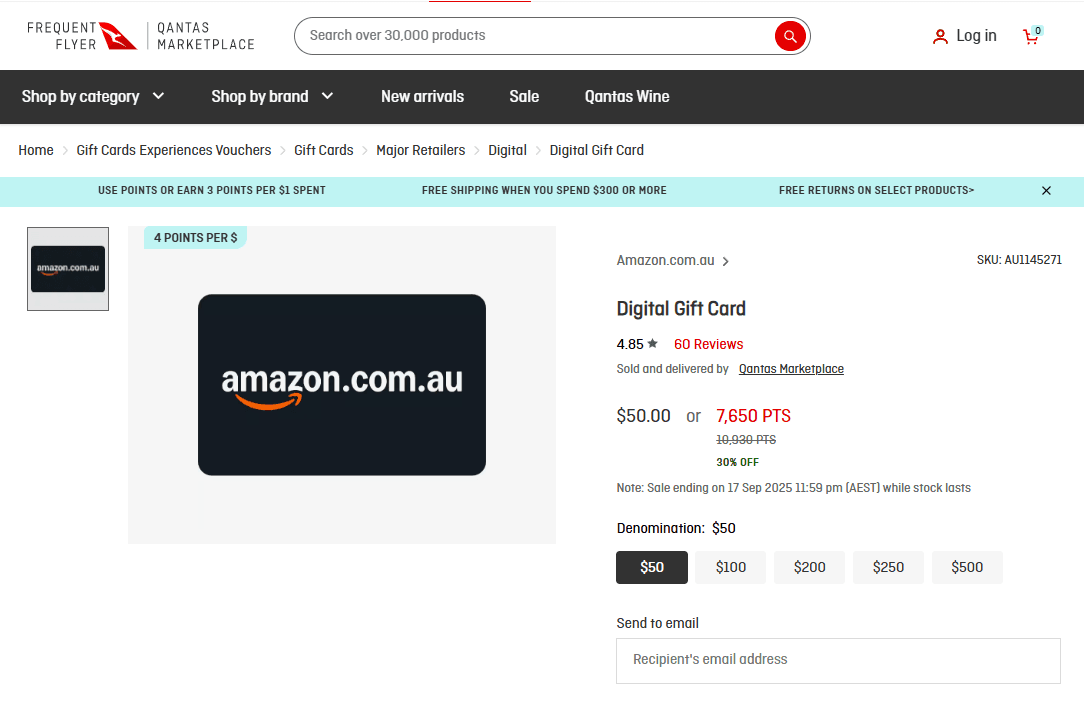The width and height of the screenshot is (1084, 715).
Task: Select the $50 denomination option
Action: click(652, 567)
